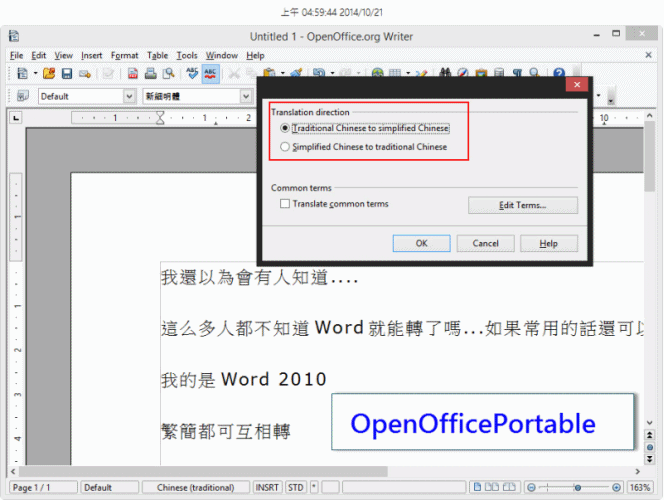
Task: Print file directly with printer icon
Action: (x=150, y=74)
